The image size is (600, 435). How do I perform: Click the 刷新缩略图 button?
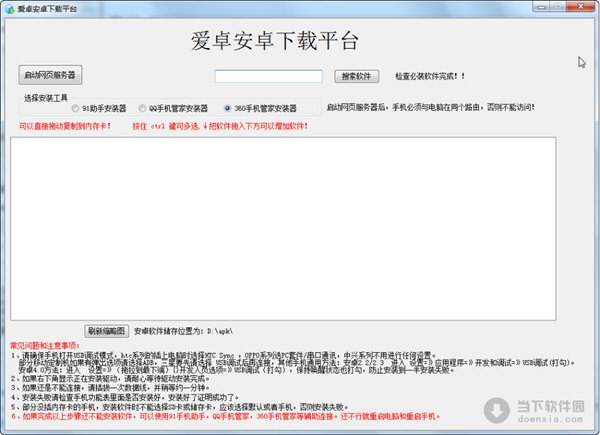[106, 331]
